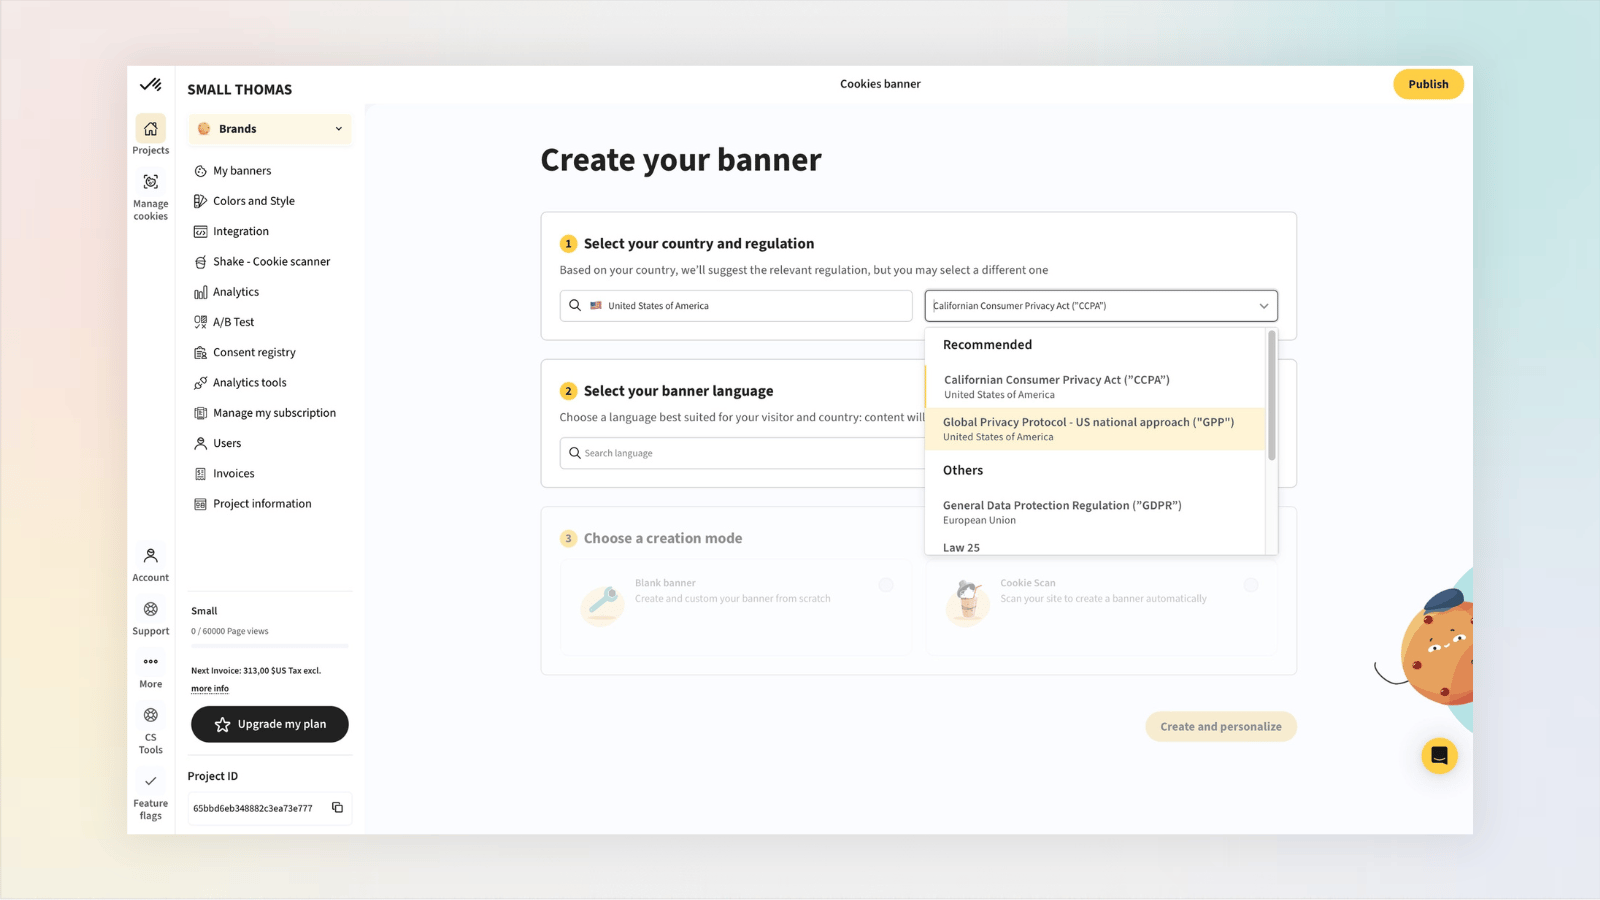Open the More ellipsis menu
This screenshot has width=1600, height=900.
click(151, 661)
